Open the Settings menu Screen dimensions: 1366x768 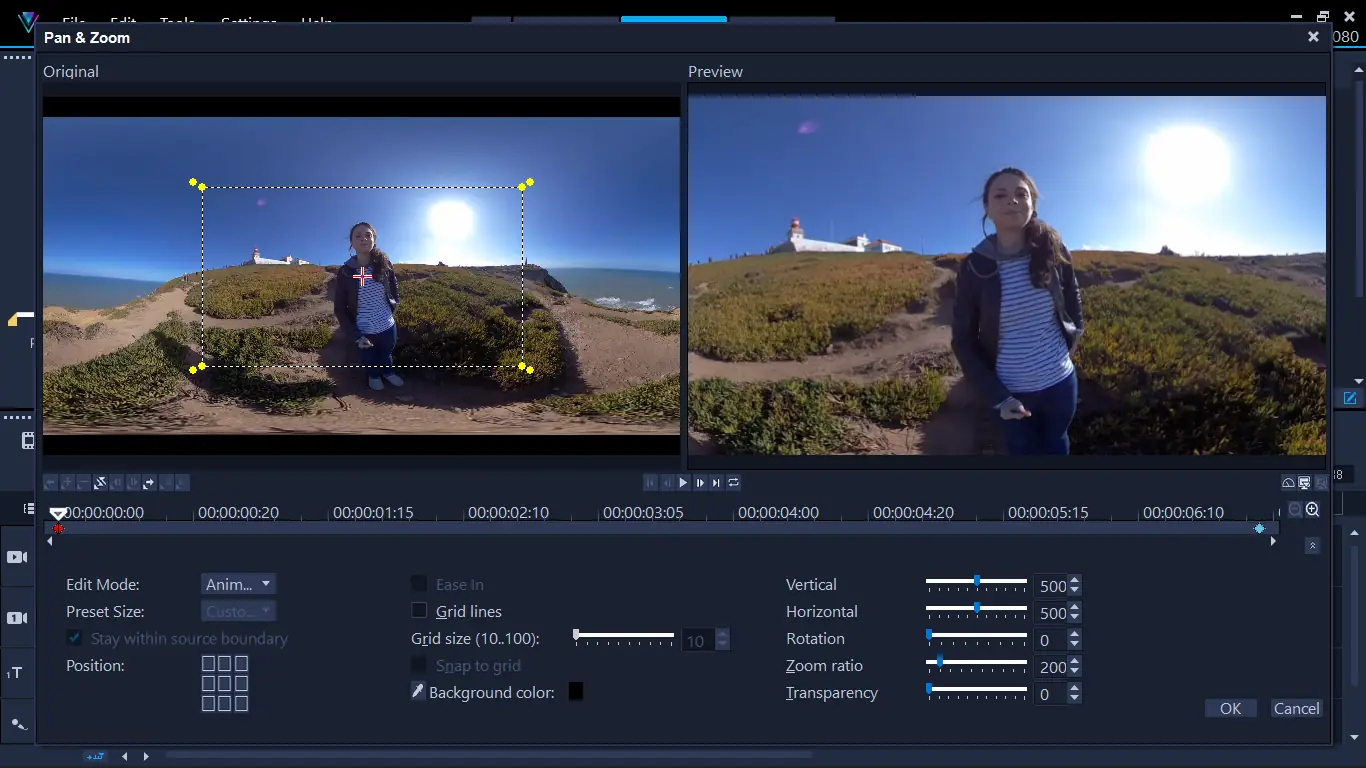248,21
